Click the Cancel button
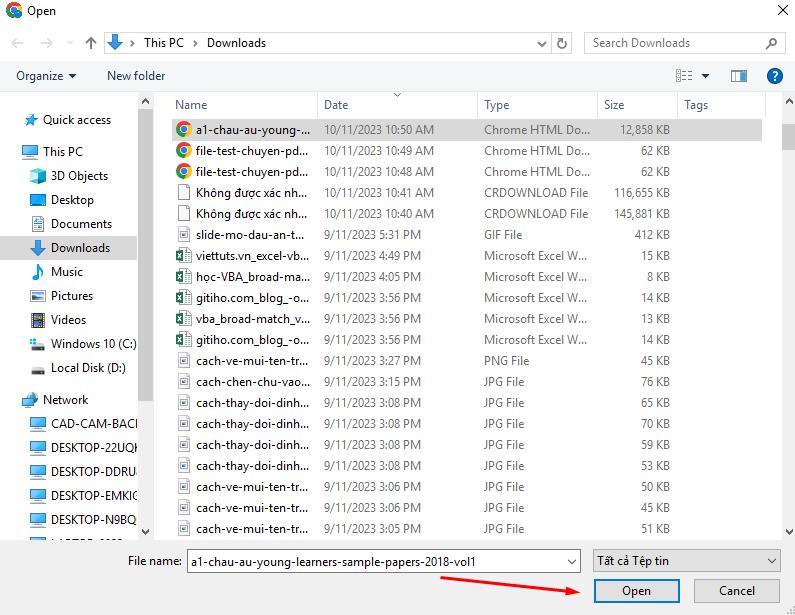Viewport: 795px width, 615px height. [x=736, y=591]
